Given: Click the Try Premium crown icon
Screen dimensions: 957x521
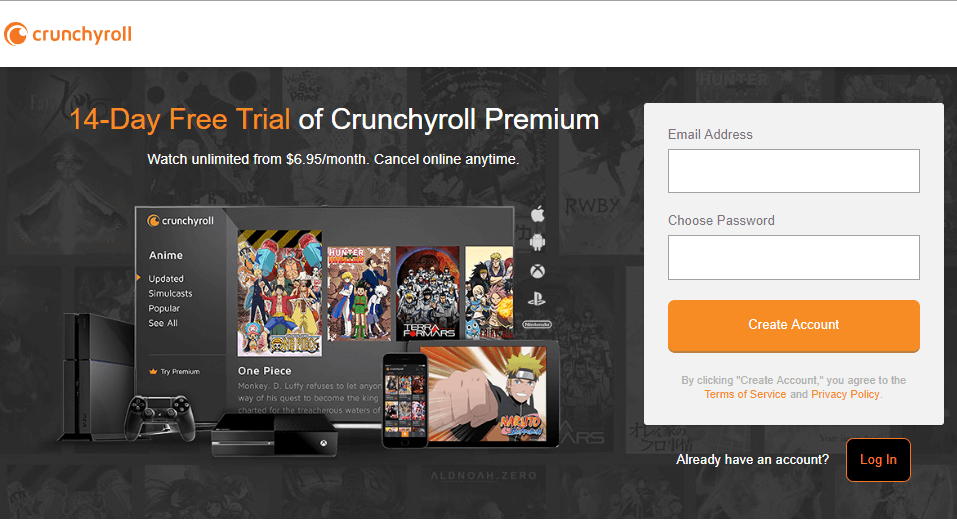Looking at the screenshot, I should pyautogui.click(x=153, y=372).
